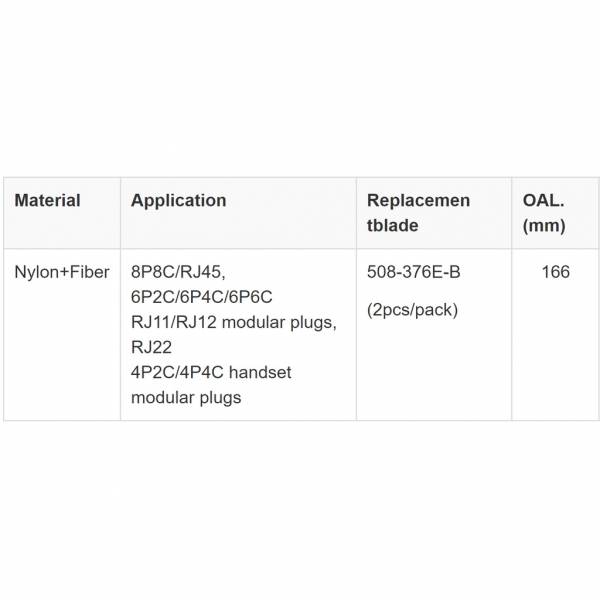600x600 pixels.
Task: Click the Material column header
Action: pyautogui.click(x=47, y=200)
